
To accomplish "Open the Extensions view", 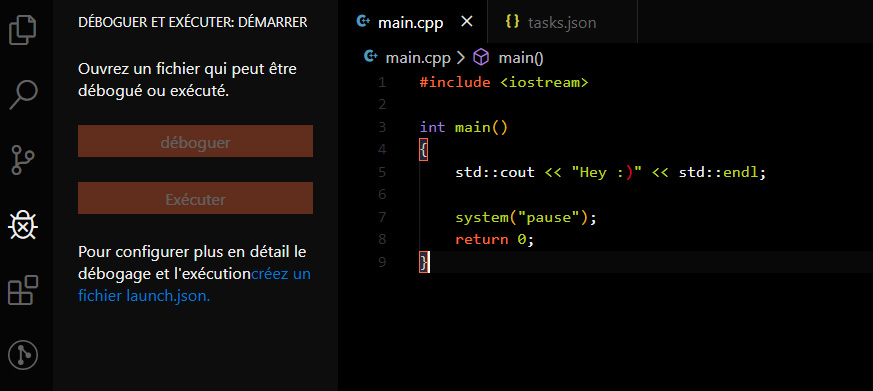I will click(23, 290).
